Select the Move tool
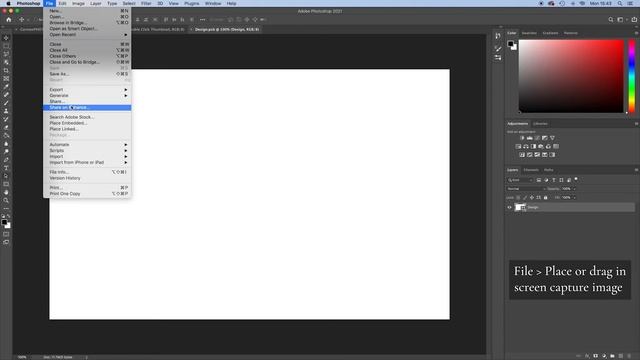Image resolution: width=640 pixels, height=360 pixels. pyautogui.click(x=6, y=38)
